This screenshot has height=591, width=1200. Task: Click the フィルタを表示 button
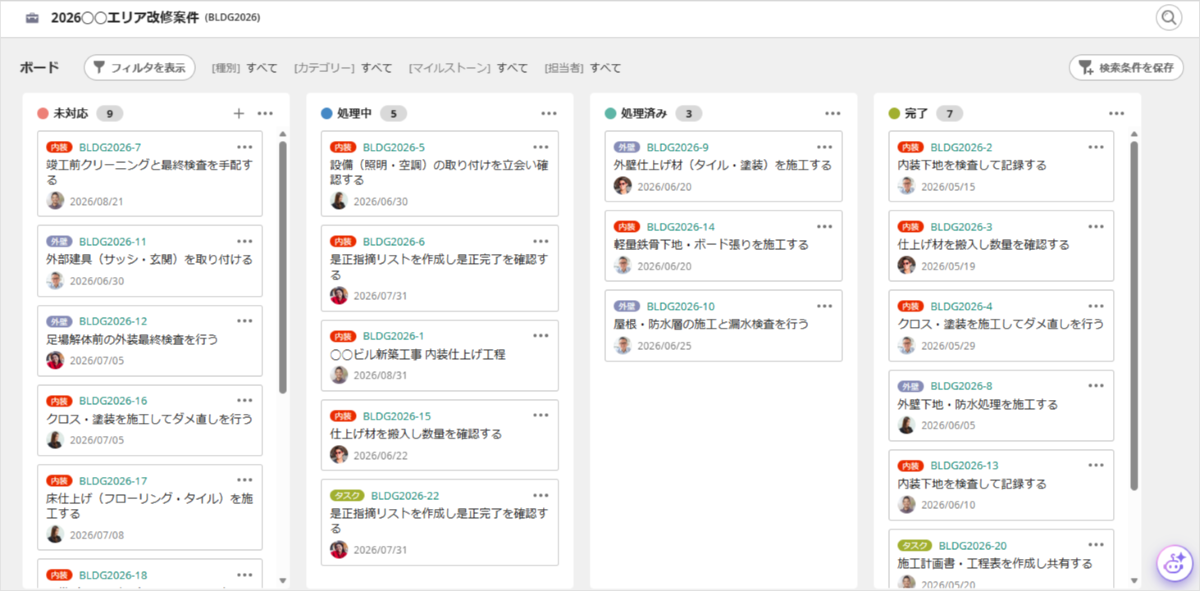[139, 68]
